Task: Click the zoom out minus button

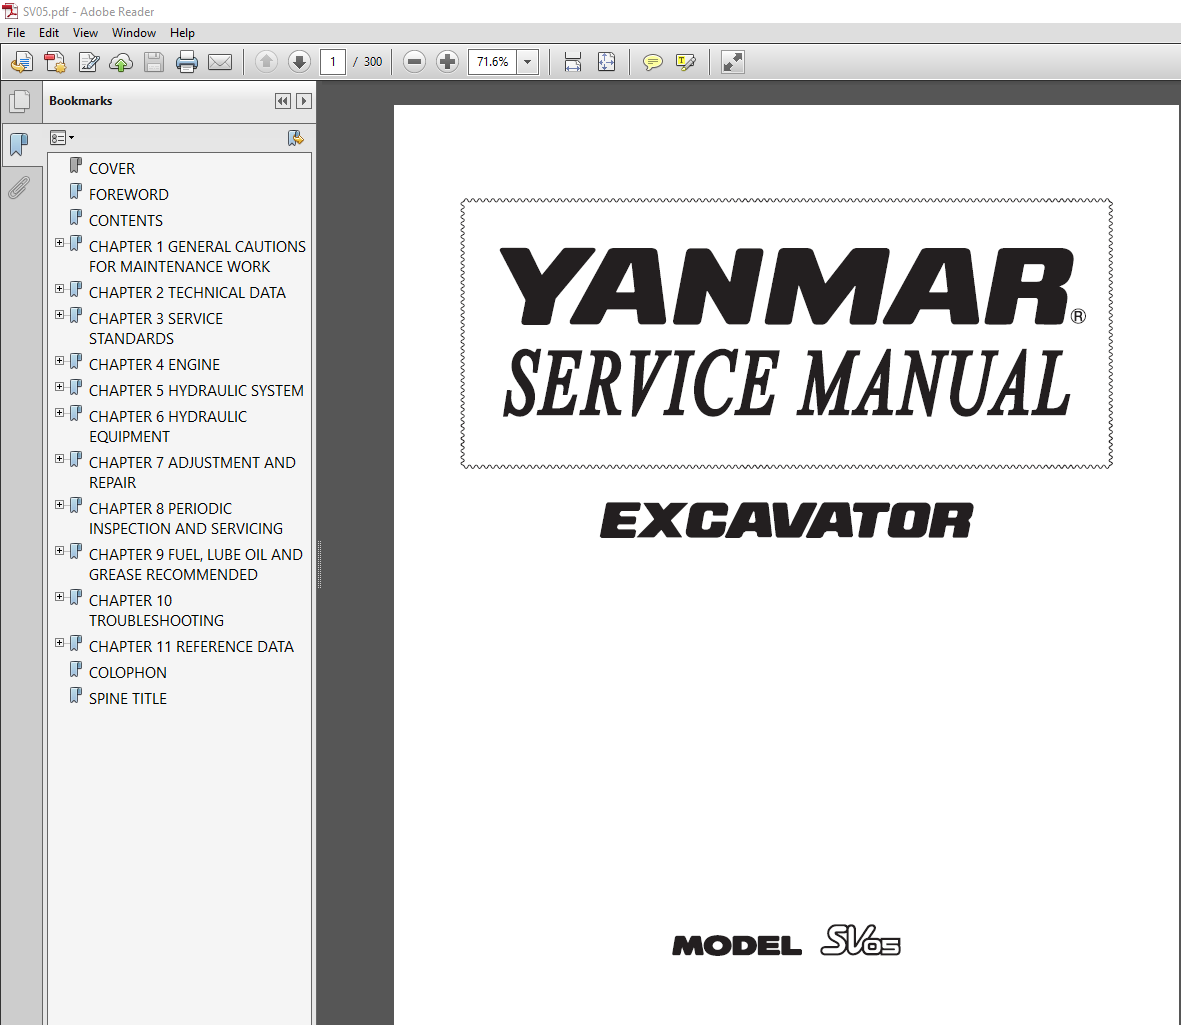Action: click(x=414, y=62)
